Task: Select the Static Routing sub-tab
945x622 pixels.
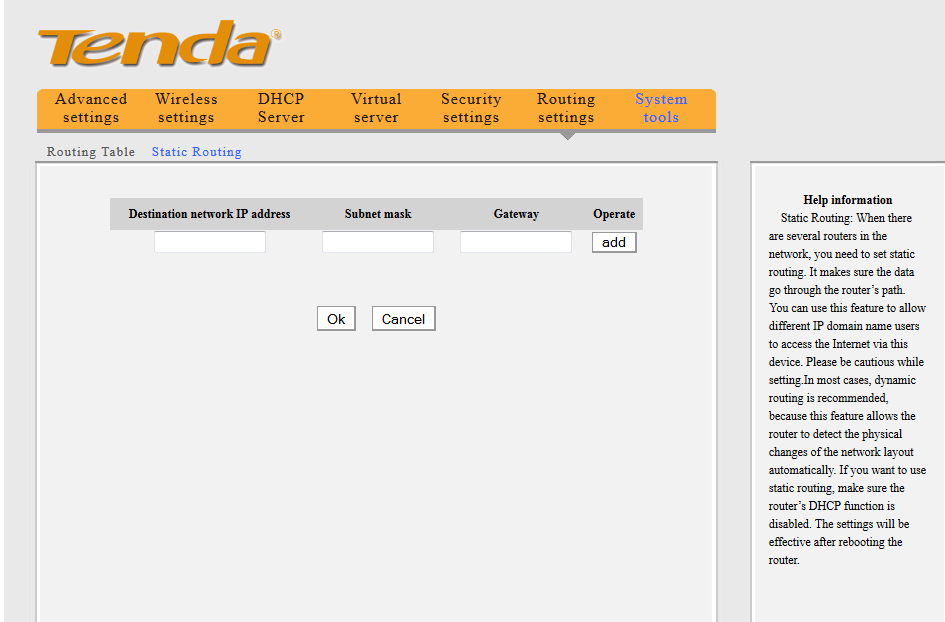Action: coord(196,152)
